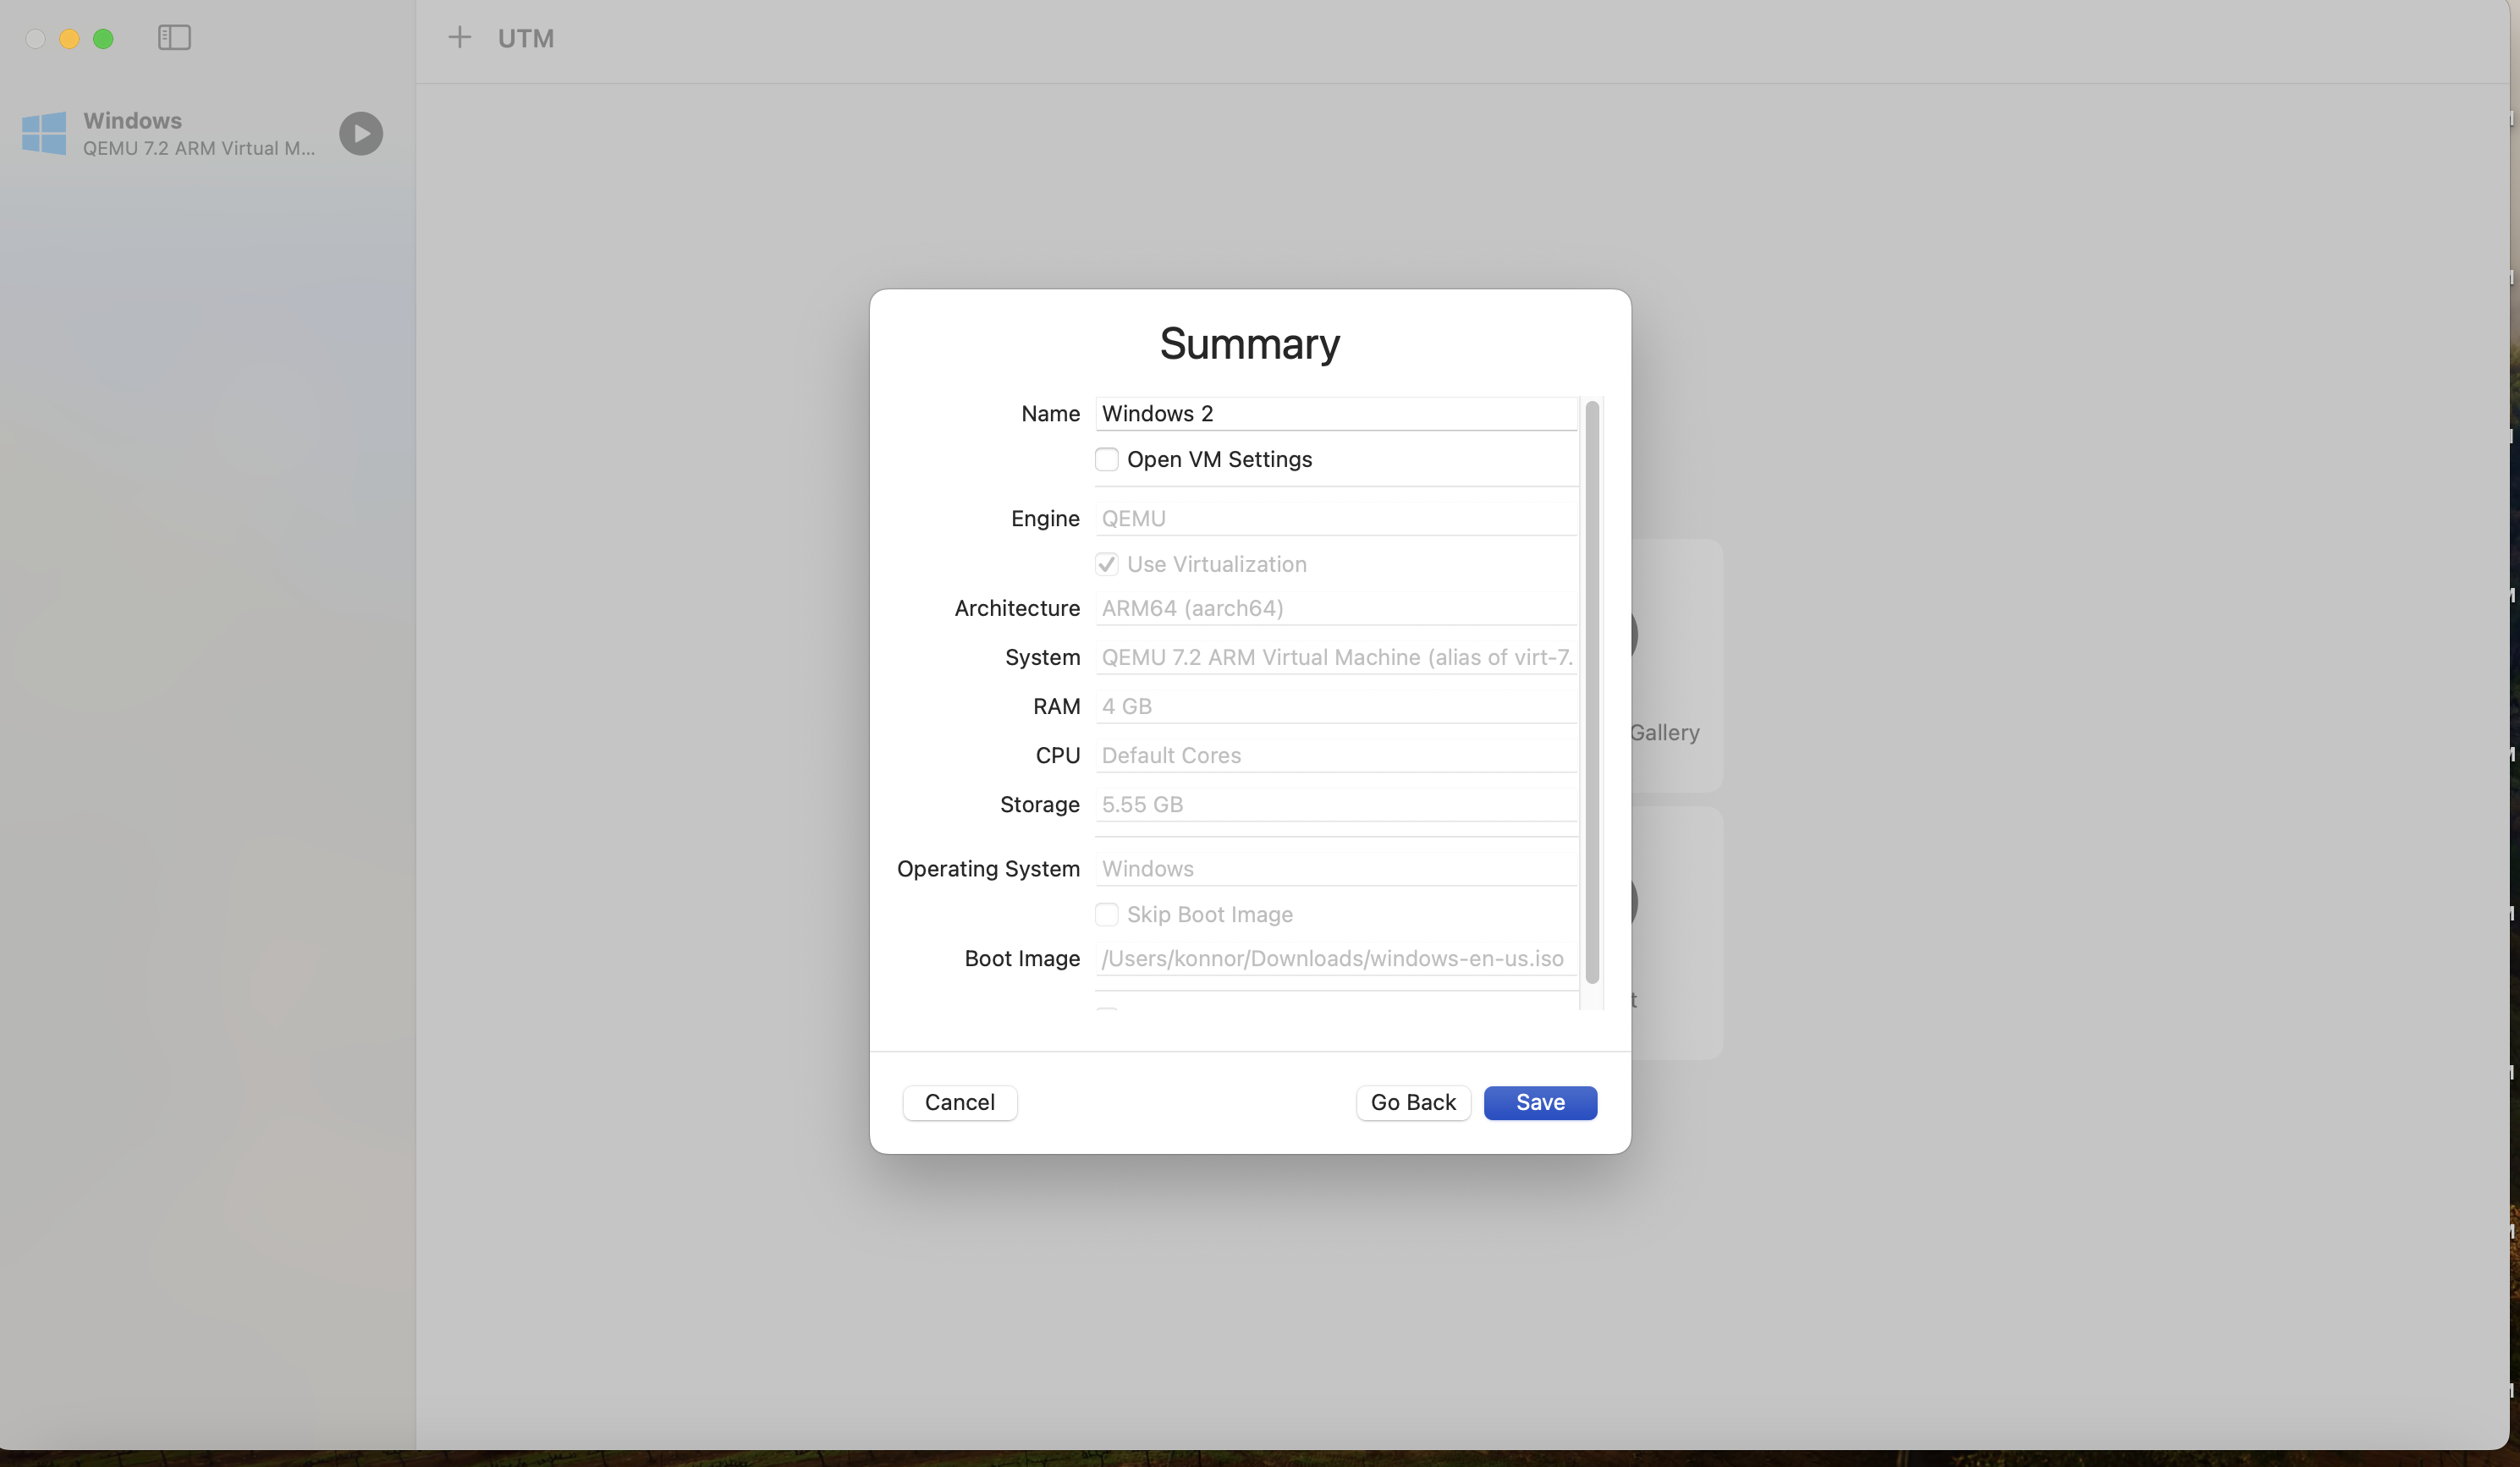Toggle the Use Virtualization checkbox
The image size is (2520, 1467).
tap(1106, 564)
